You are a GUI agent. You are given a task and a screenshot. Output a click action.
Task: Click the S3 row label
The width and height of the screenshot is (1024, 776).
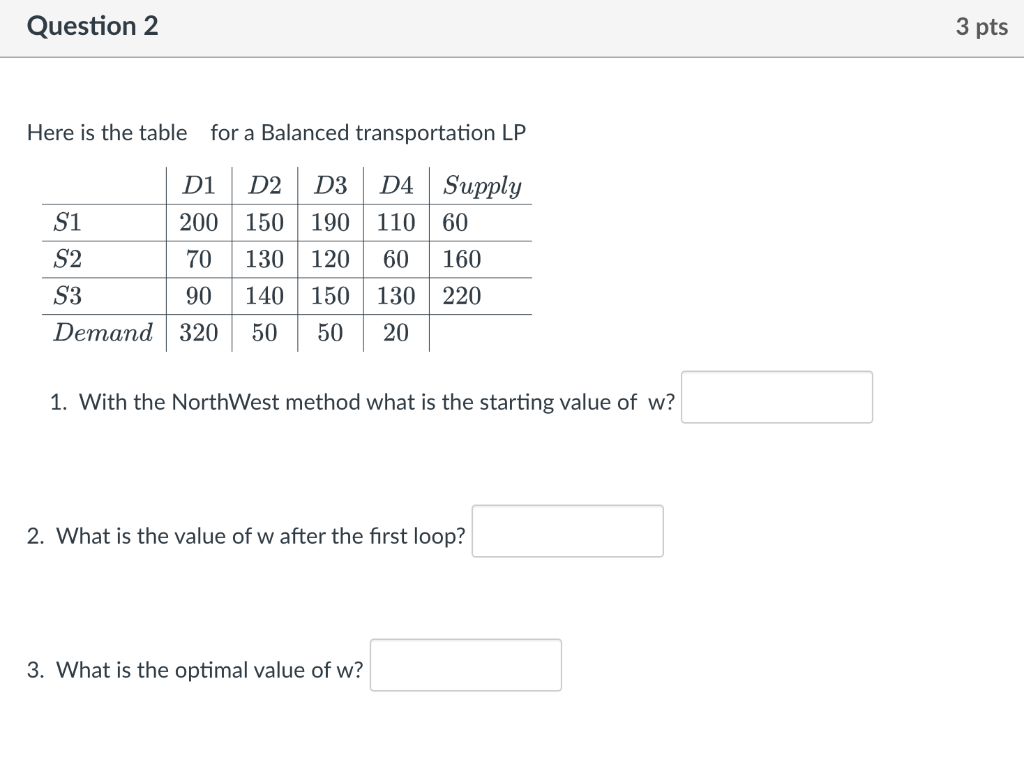pyautogui.click(x=65, y=296)
